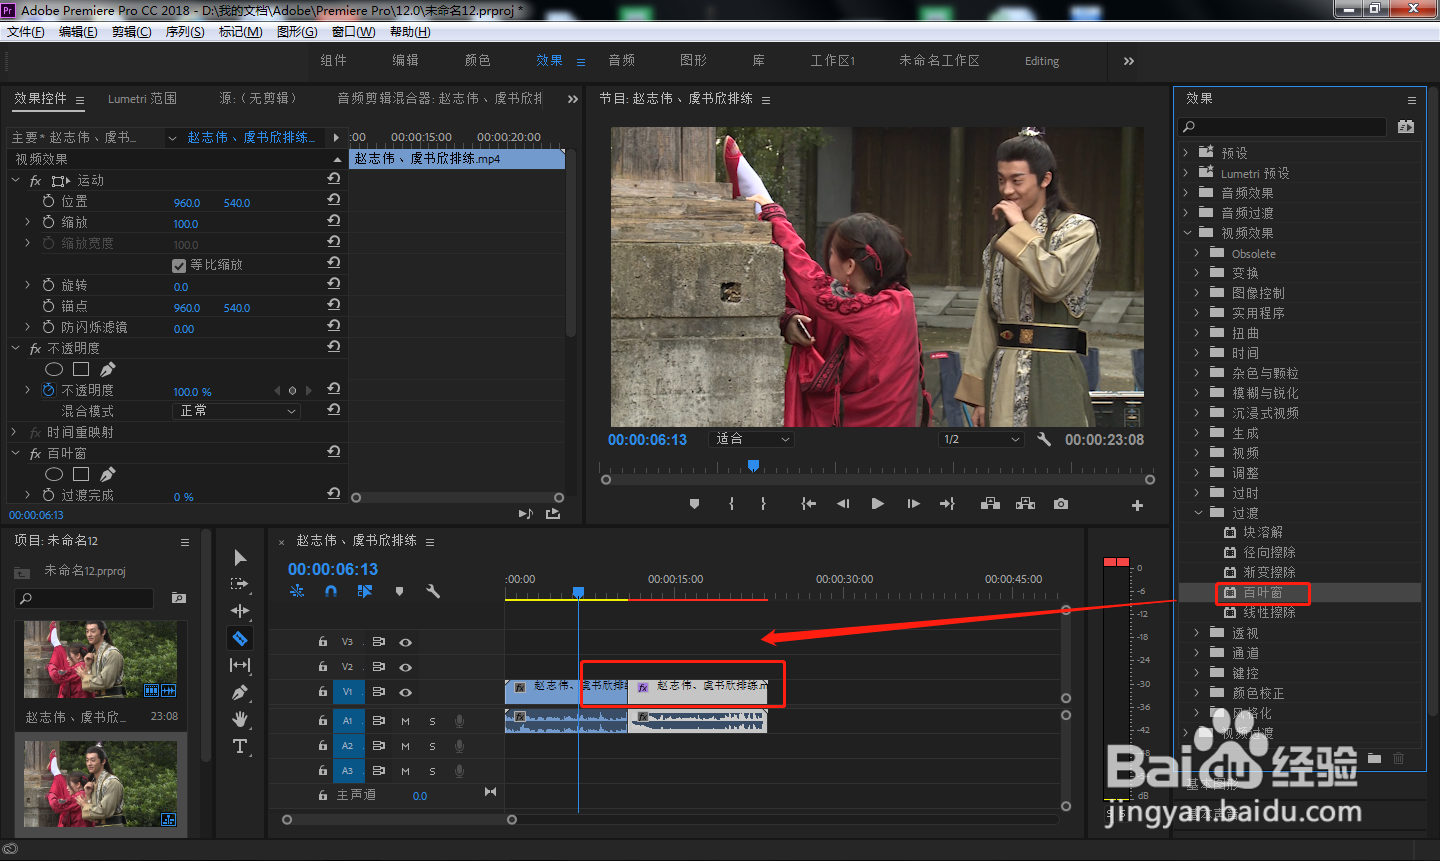Click Extract button in program monitor

tap(1025, 504)
